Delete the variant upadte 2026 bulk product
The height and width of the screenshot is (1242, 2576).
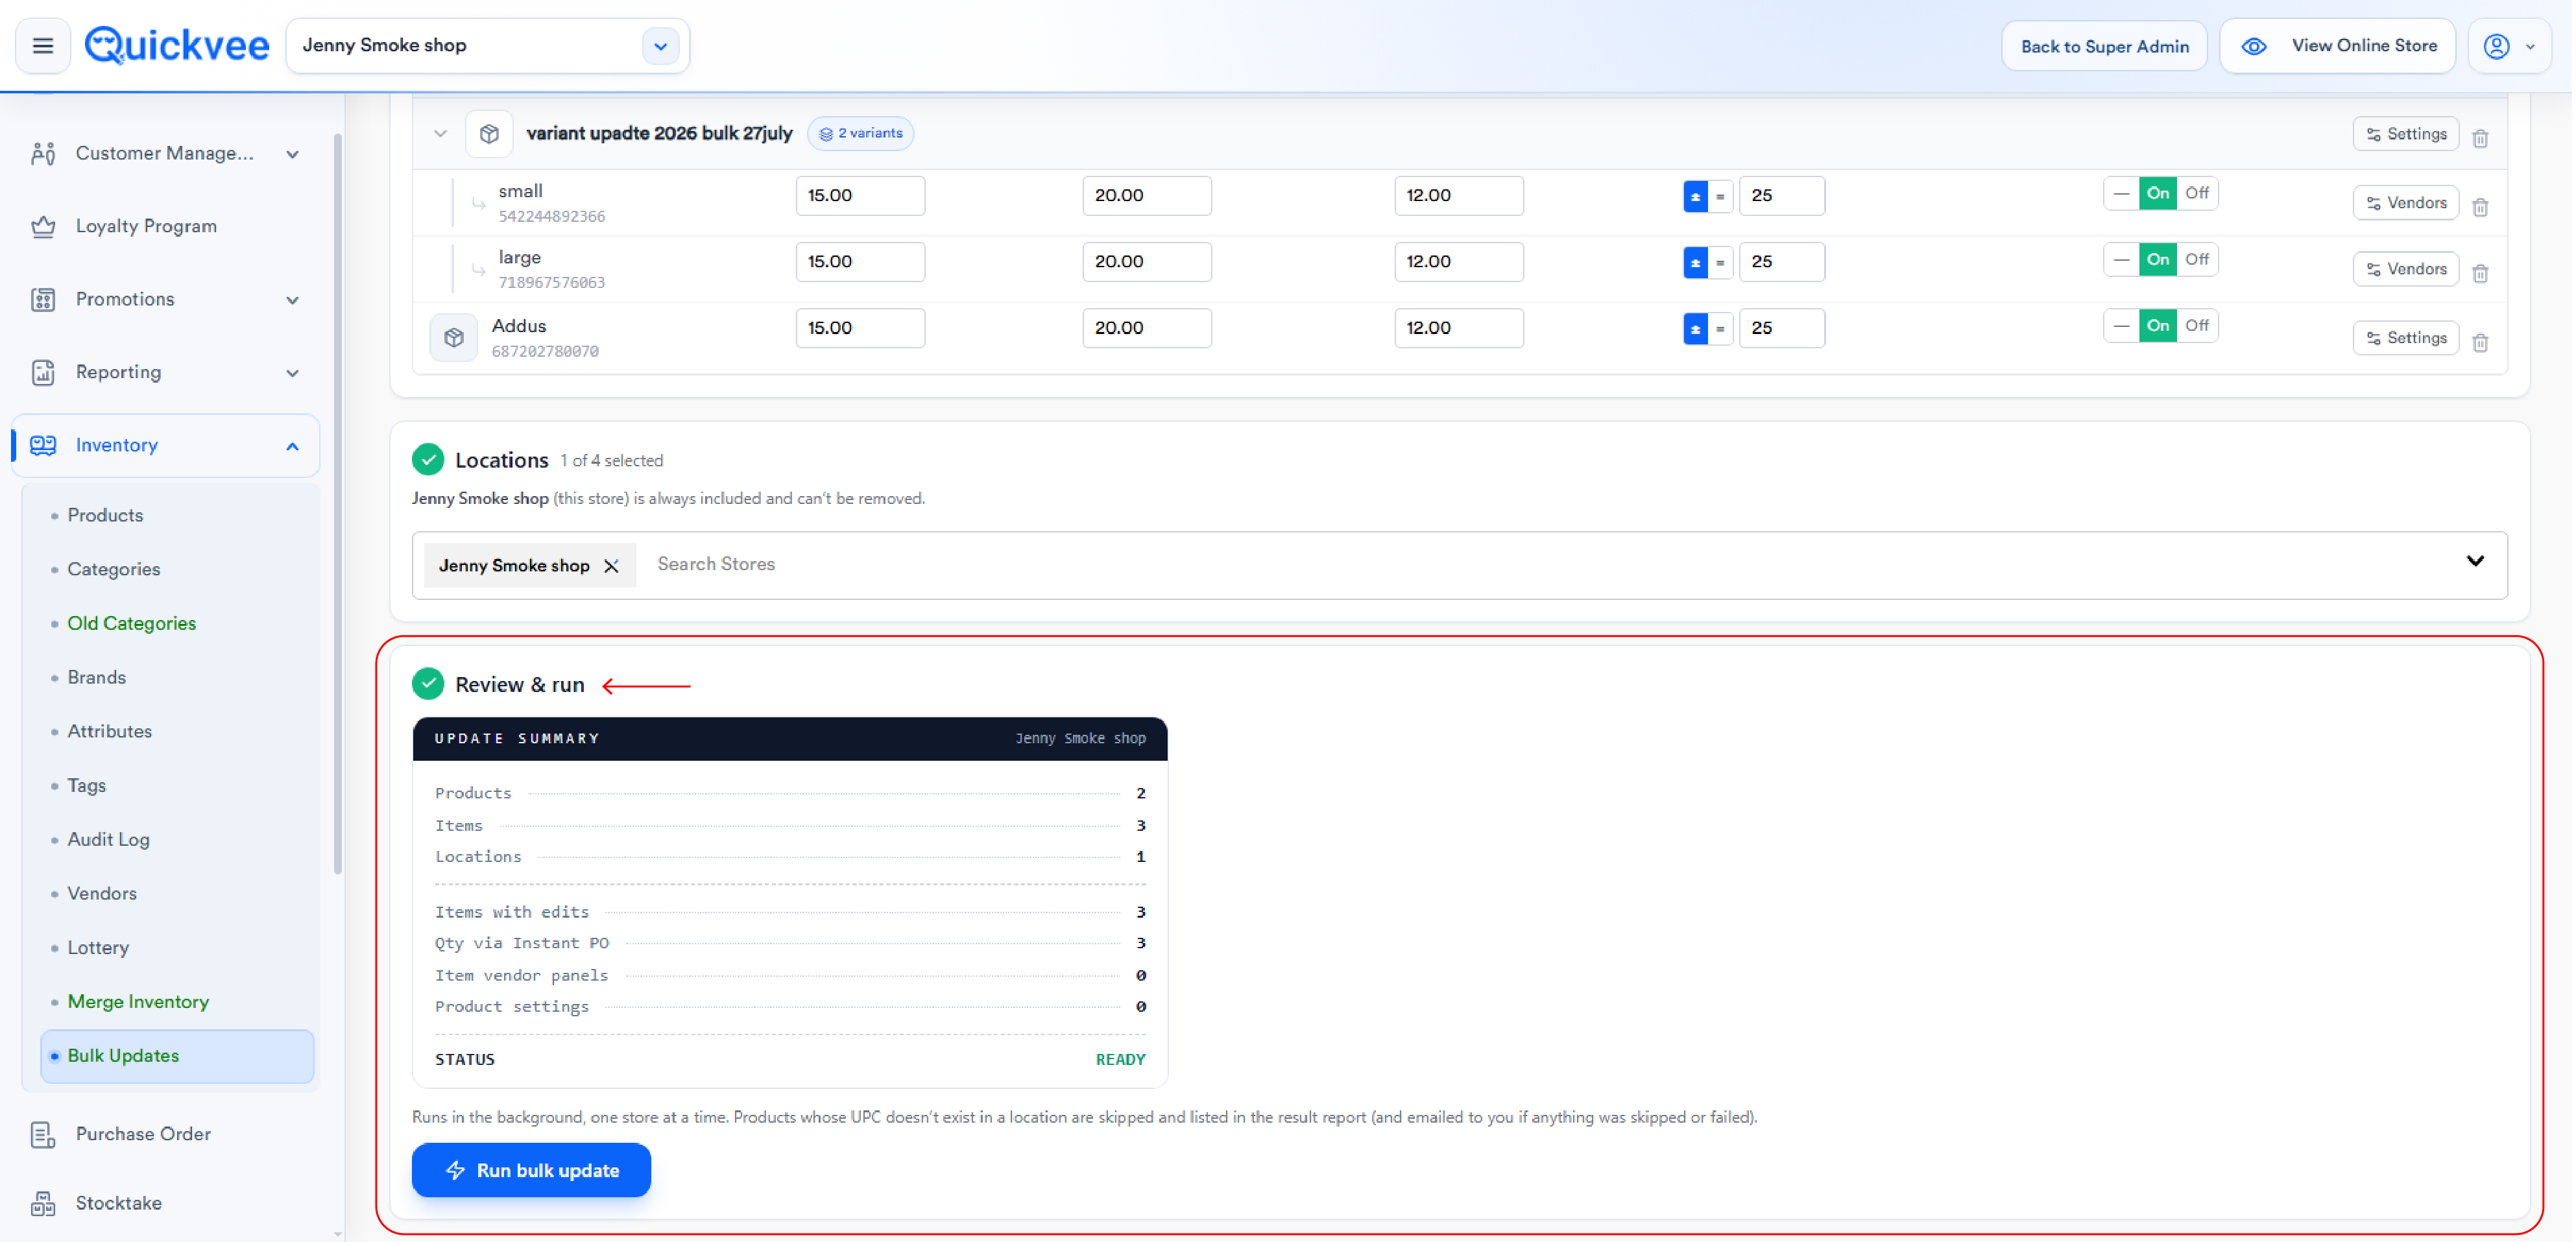click(2480, 138)
